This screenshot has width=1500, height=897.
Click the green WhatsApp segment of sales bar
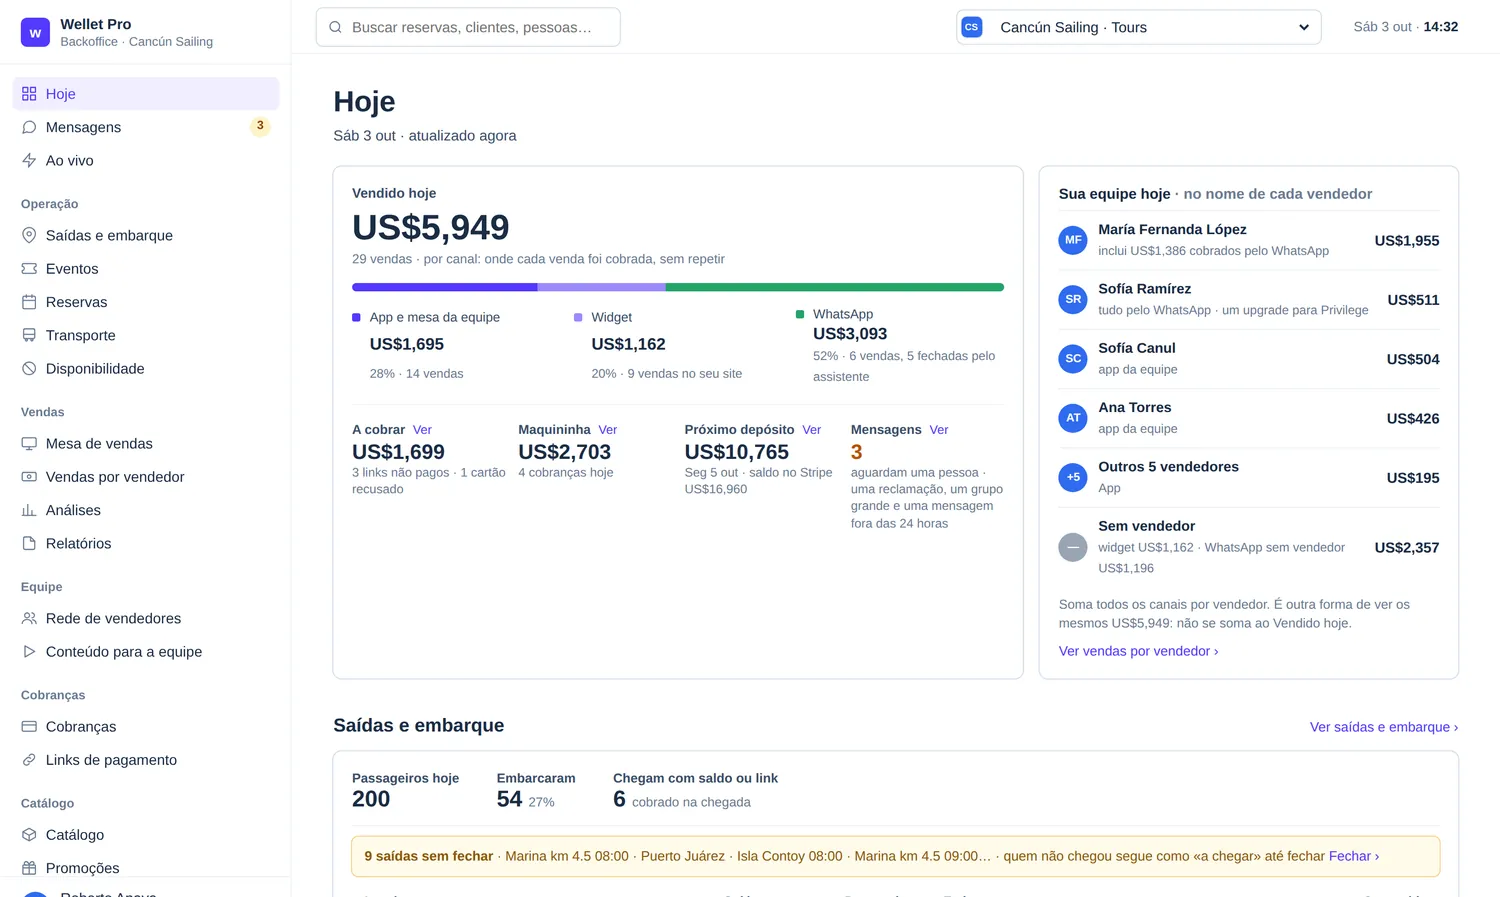[x=834, y=287]
